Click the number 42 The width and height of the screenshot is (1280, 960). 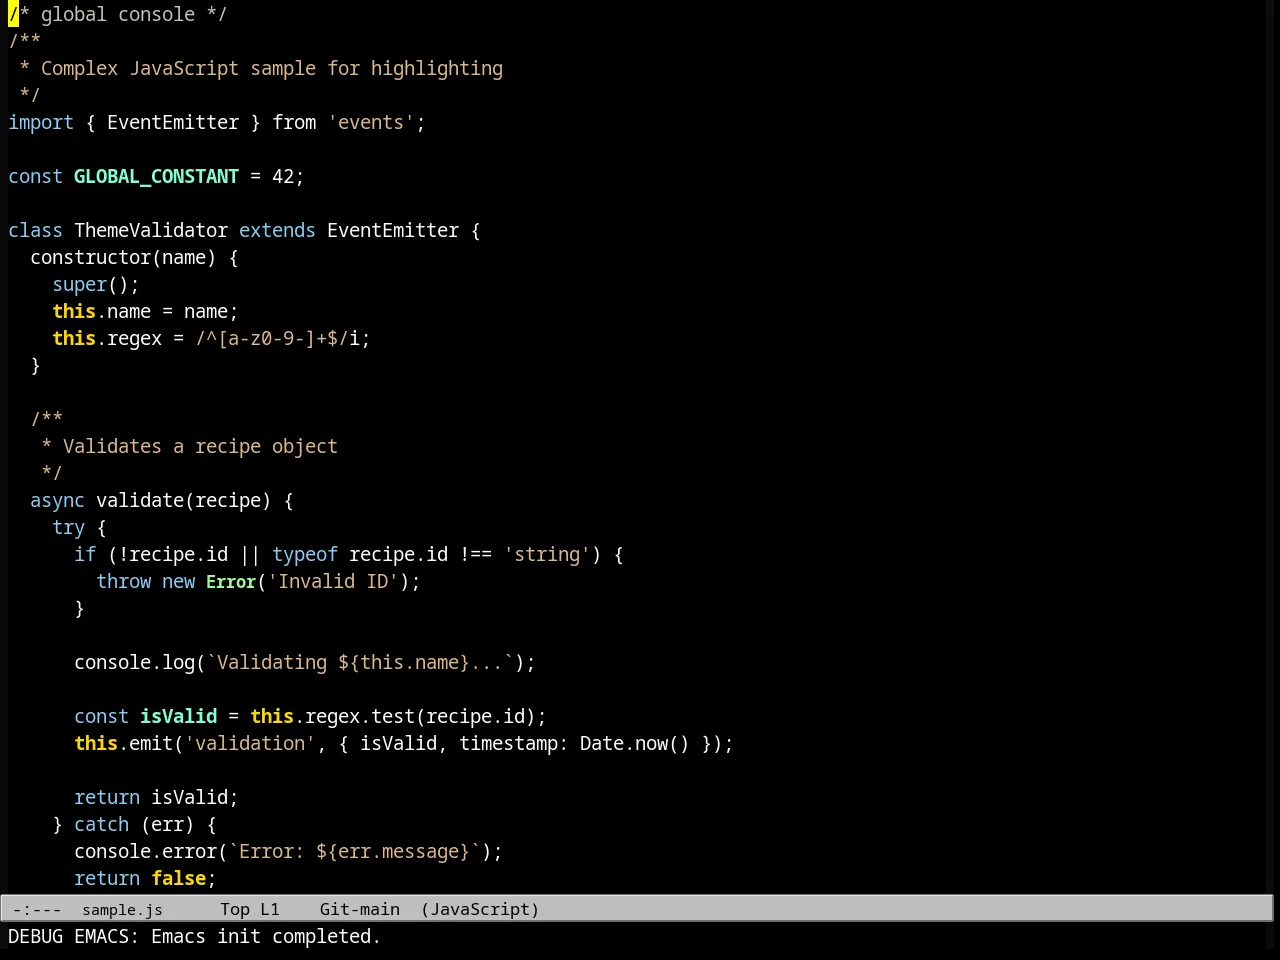point(283,177)
